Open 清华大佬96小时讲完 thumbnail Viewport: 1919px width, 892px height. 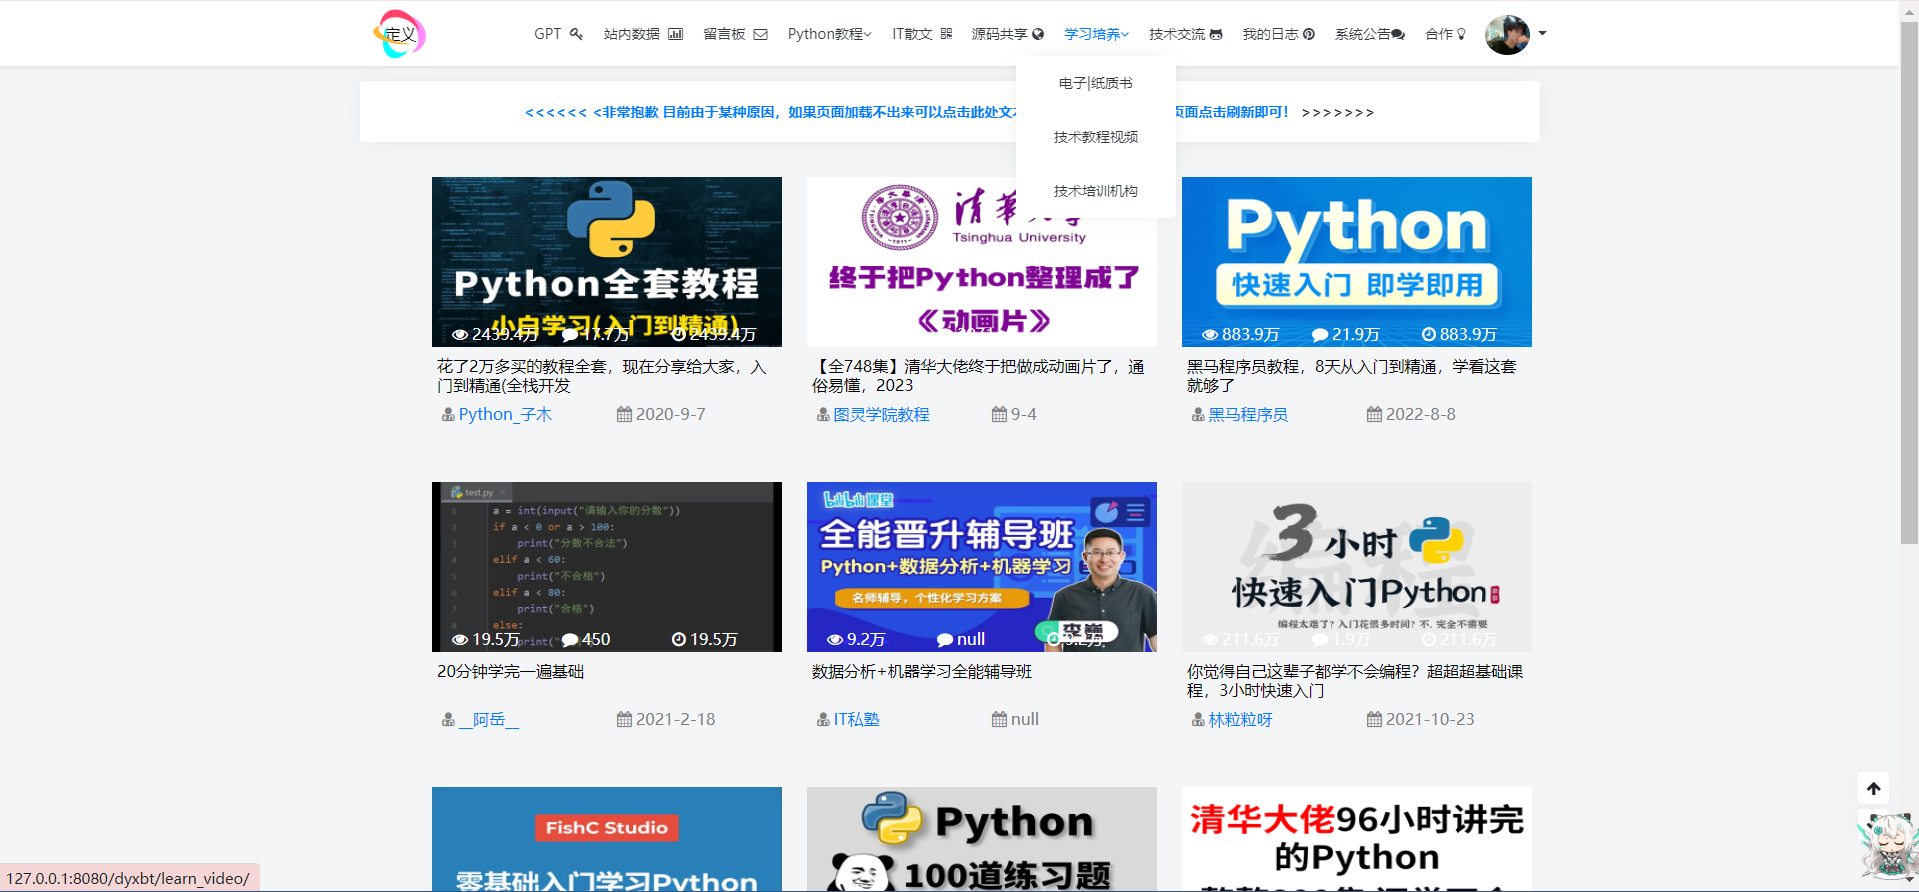pyautogui.click(x=1357, y=839)
